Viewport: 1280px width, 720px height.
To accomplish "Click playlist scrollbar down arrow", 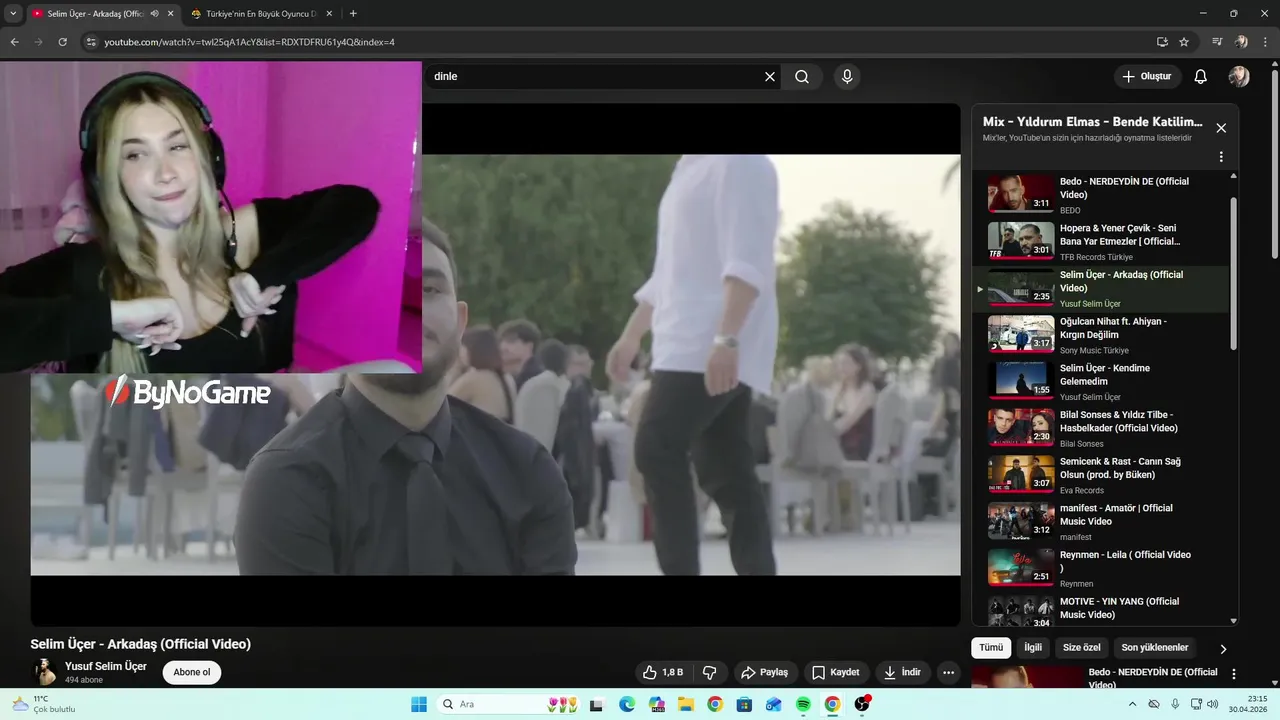I will pos(1233,621).
